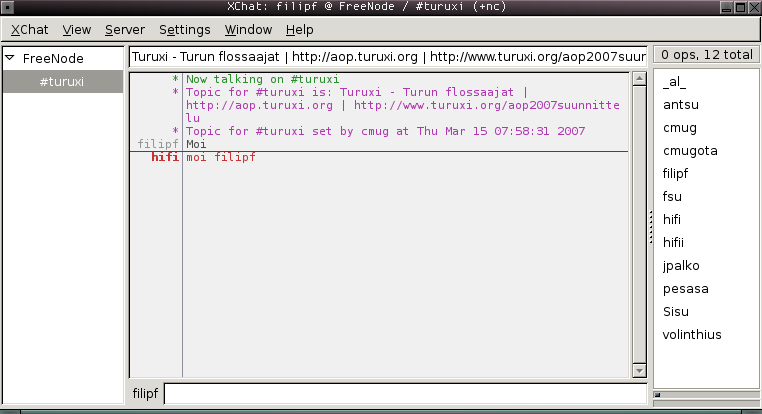Click the lag meter bar under user list
The height and width of the screenshot is (414, 762).
coord(707,395)
